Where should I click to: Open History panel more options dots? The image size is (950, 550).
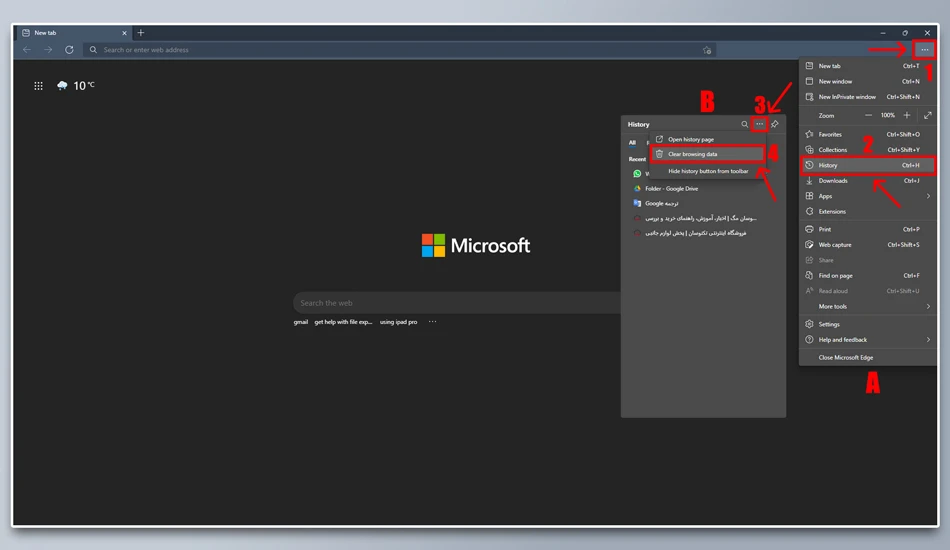(x=759, y=124)
